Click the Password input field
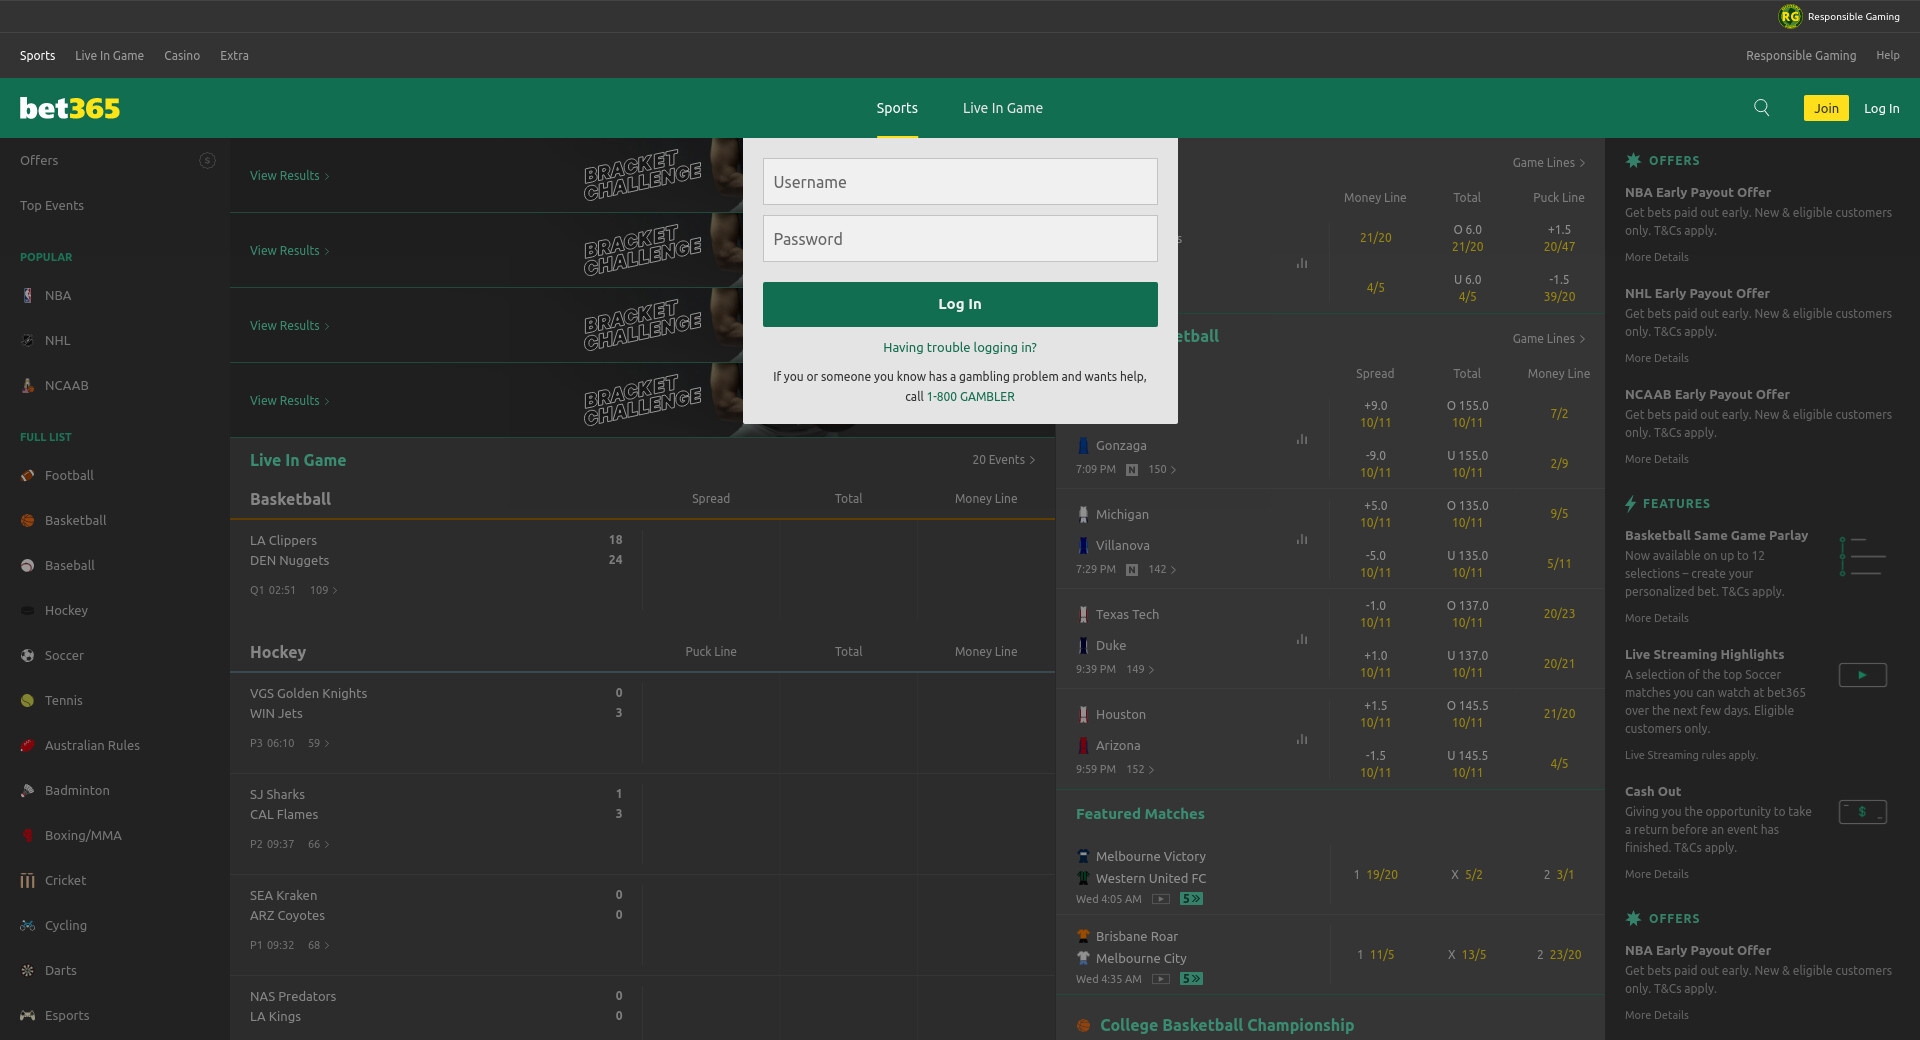This screenshot has height=1040, width=1920. tap(959, 239)
